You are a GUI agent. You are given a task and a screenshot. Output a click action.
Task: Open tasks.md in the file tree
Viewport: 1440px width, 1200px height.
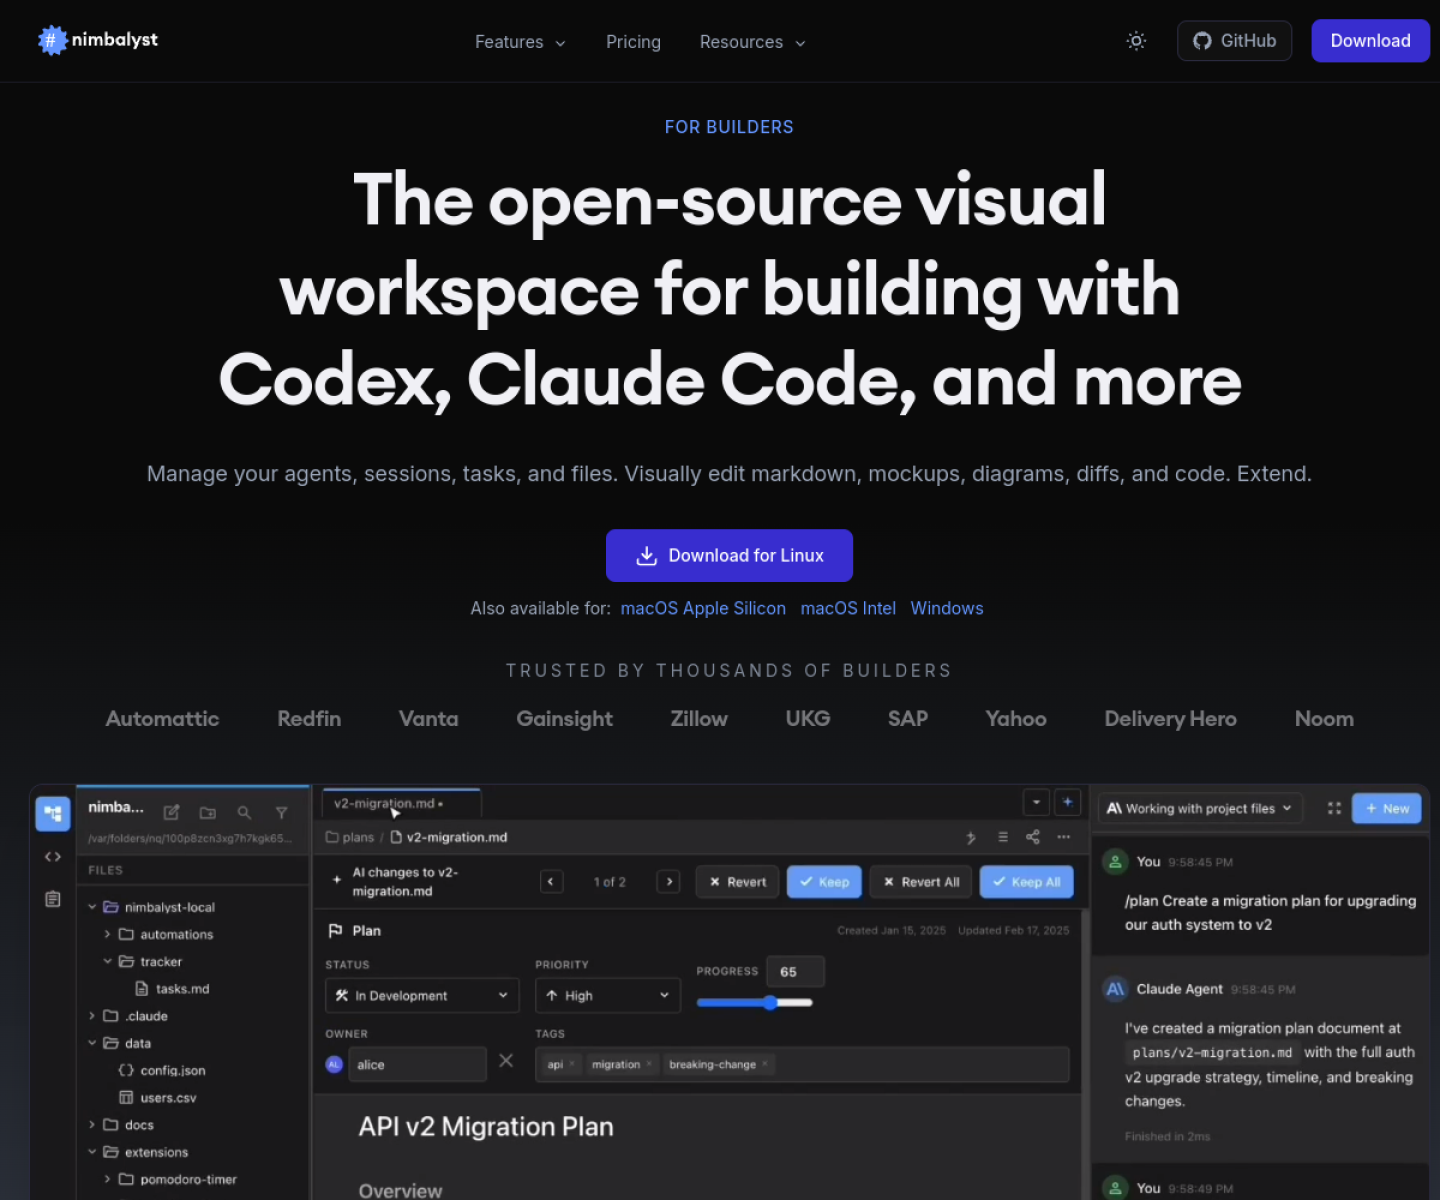click(172, 989)
